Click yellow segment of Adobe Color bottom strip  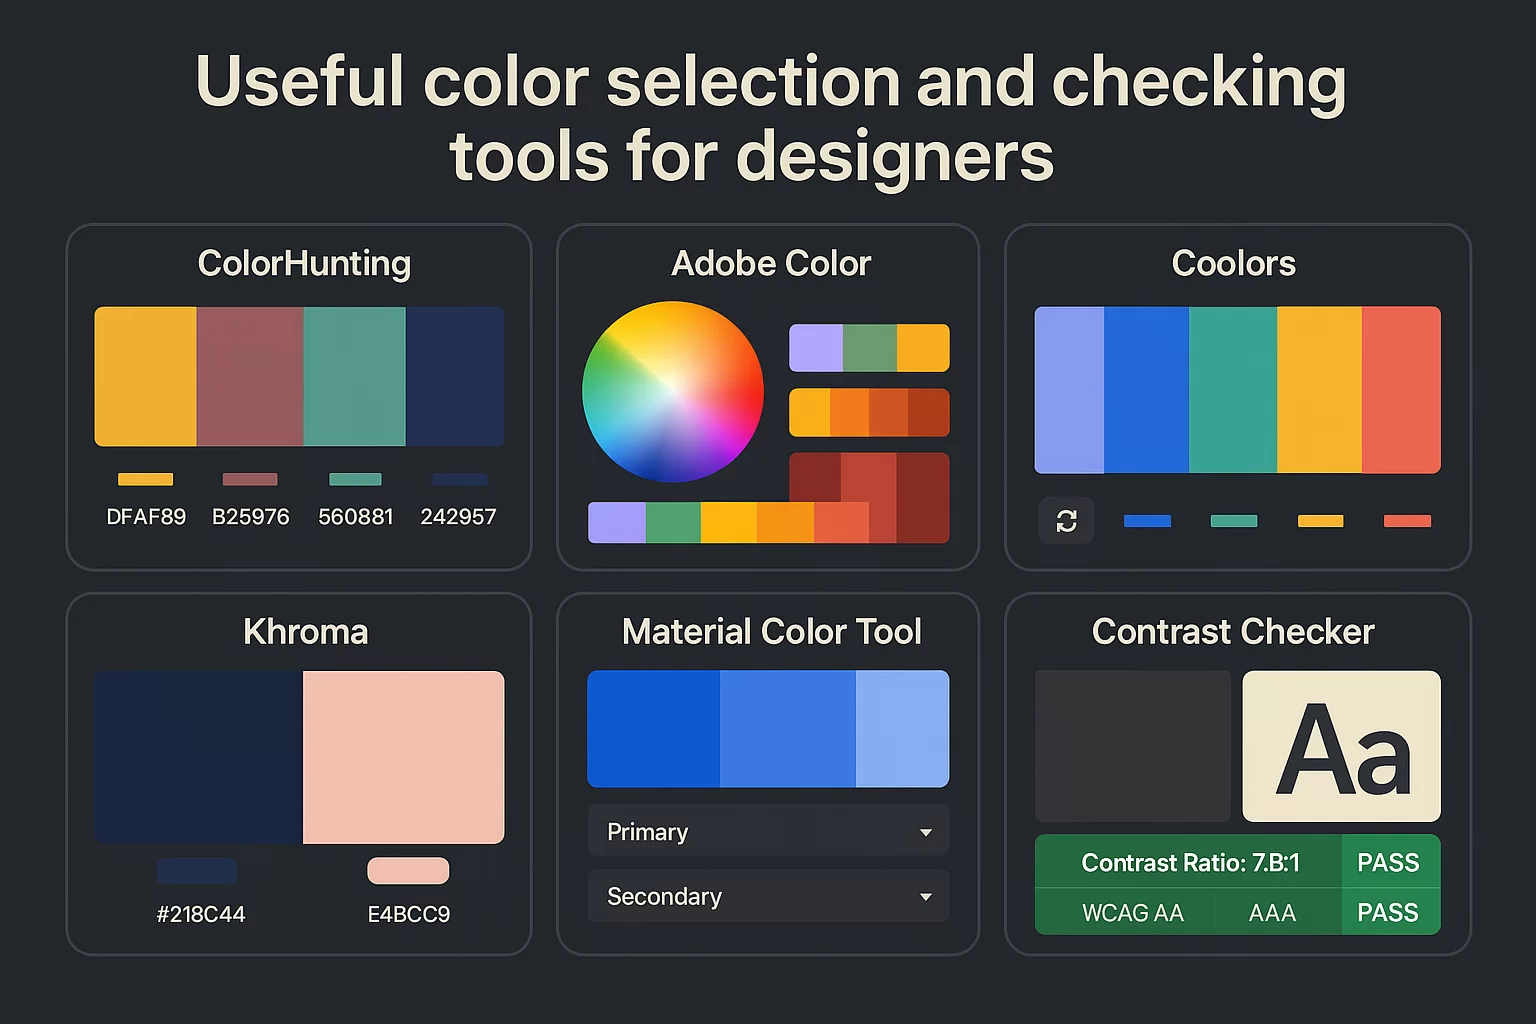click(x=729, y=523)
